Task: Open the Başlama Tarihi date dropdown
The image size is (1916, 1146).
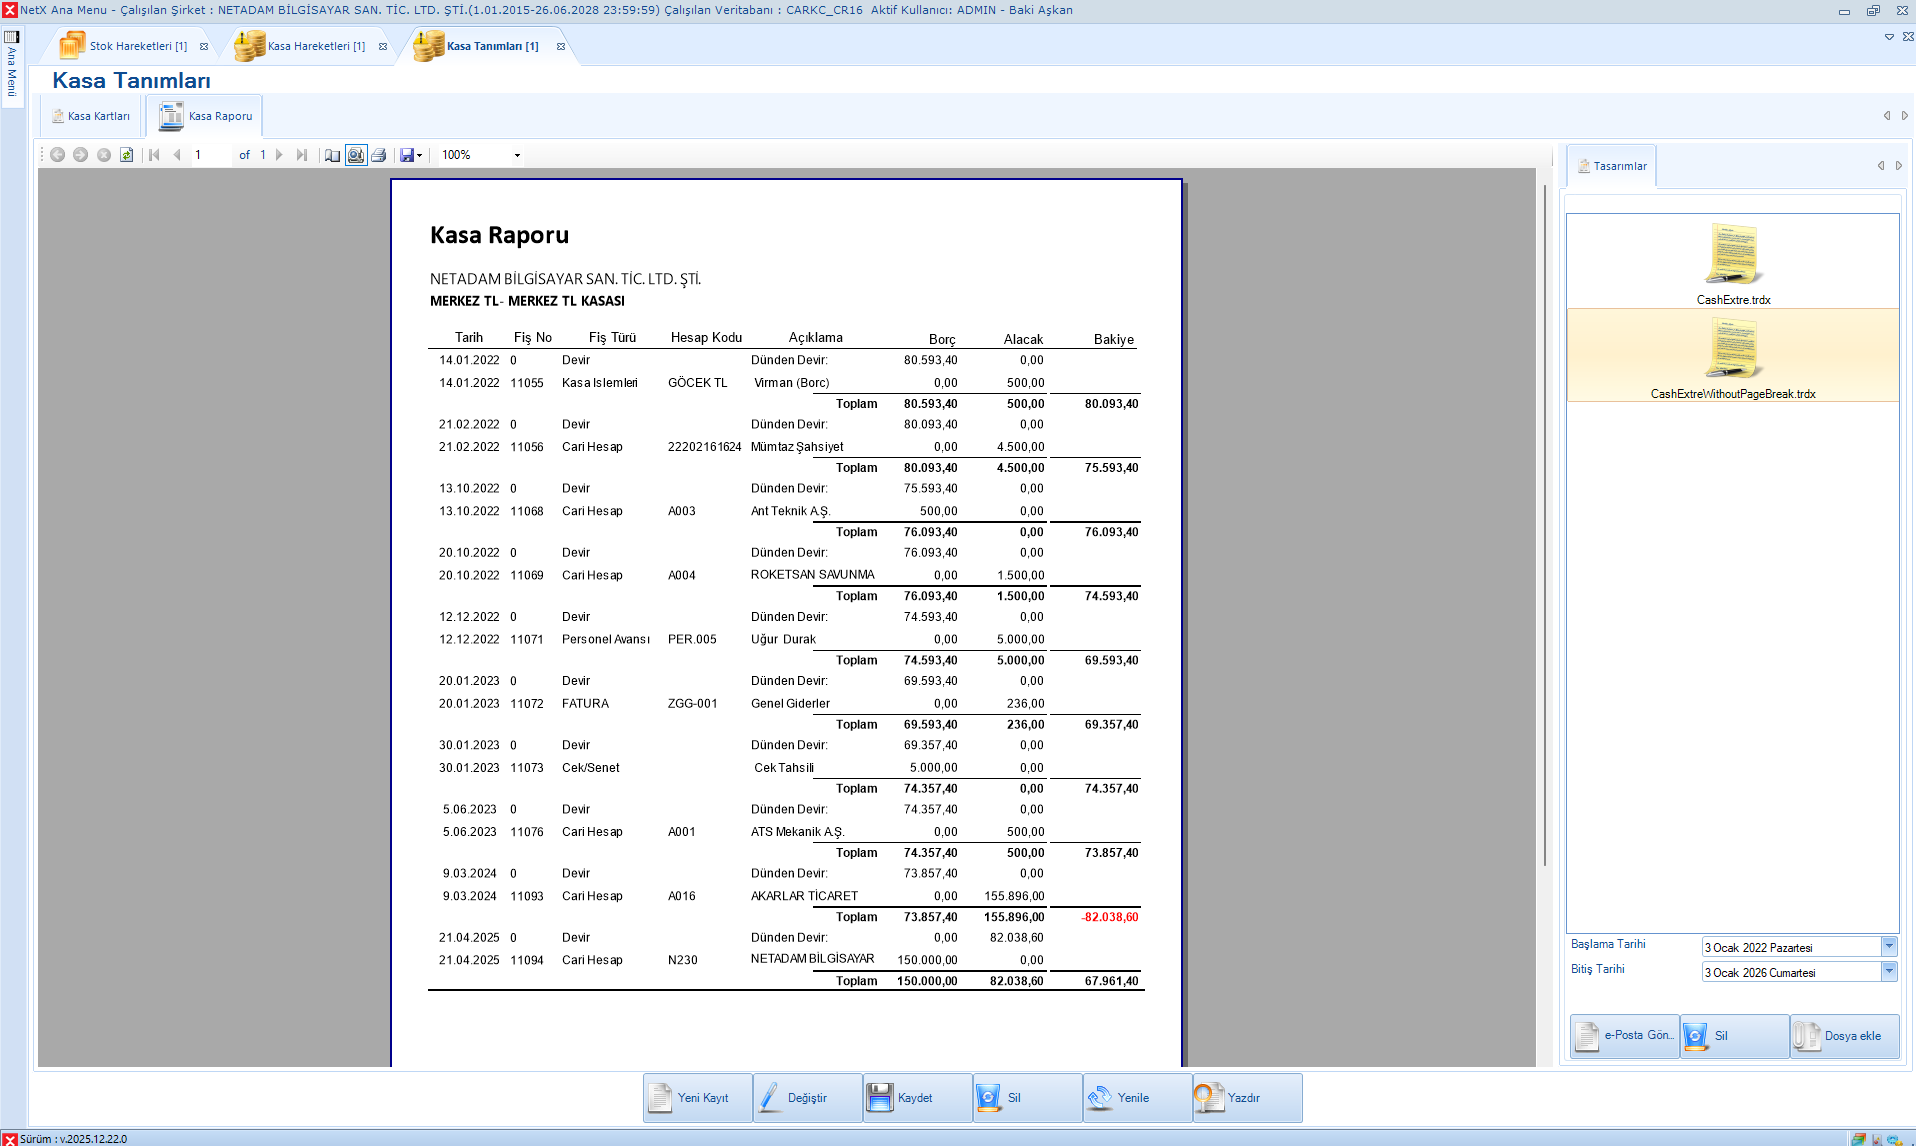Action: coord(1888,946)
